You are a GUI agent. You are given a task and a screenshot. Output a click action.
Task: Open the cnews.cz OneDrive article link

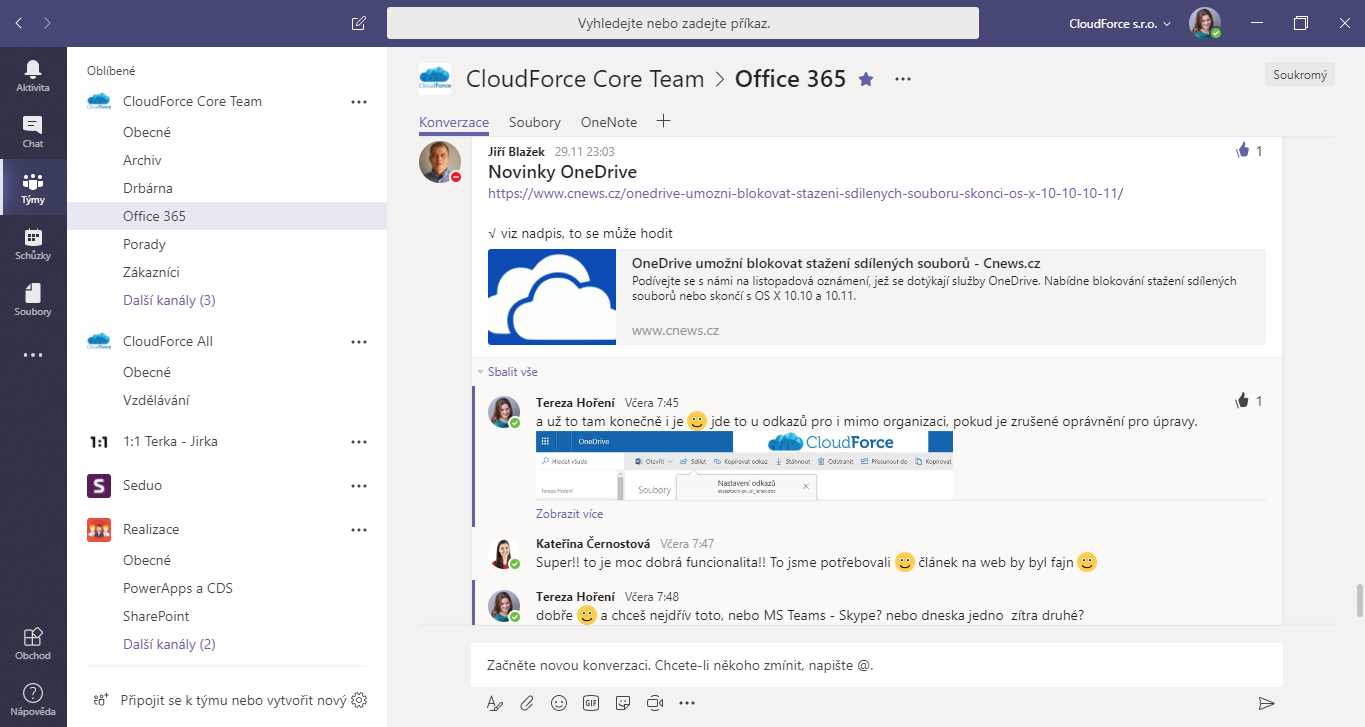point(806,193)
